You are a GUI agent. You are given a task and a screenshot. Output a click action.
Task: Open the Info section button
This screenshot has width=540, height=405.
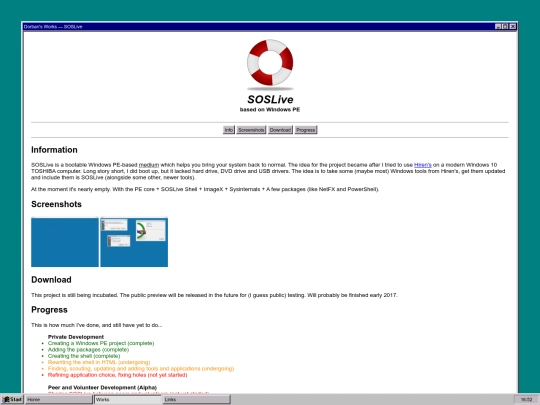coord(229,130)
